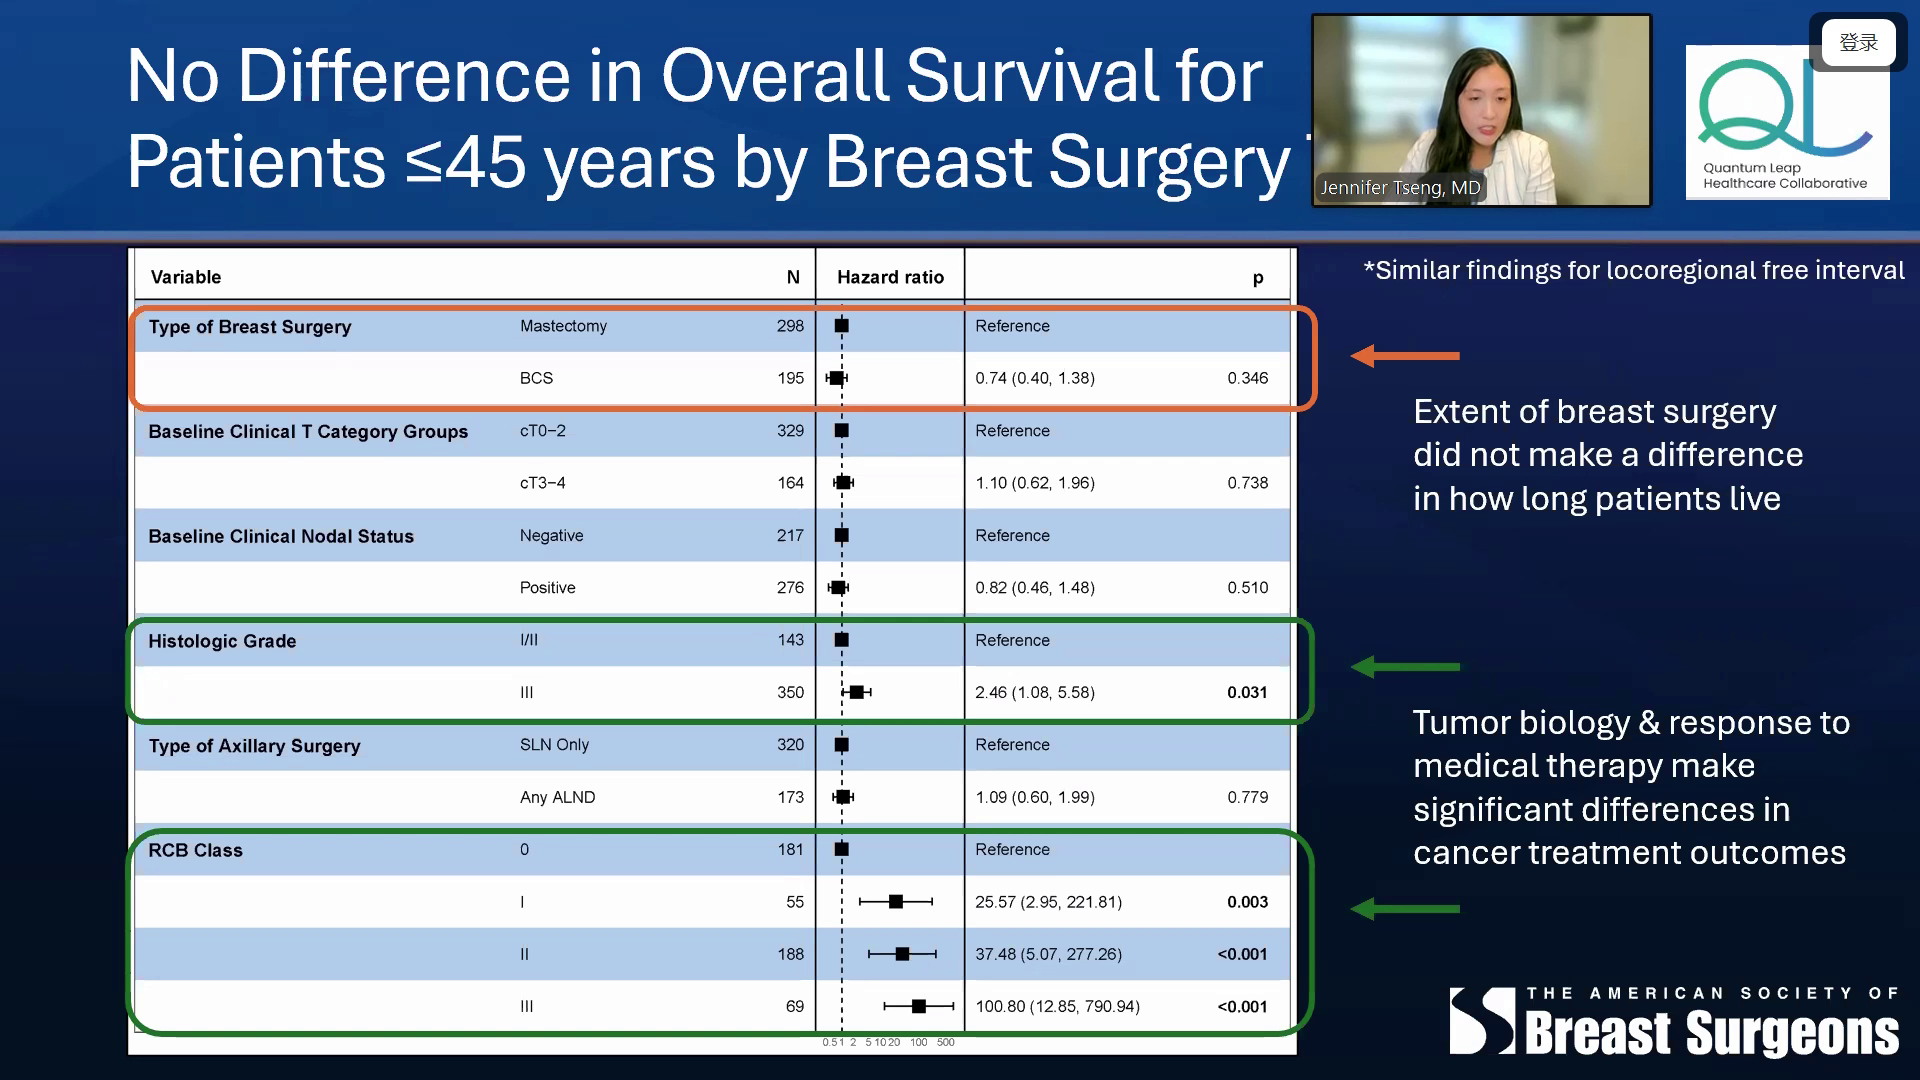
Task: Click the Hazard ratio column header
Action: (x=890, y=277)
